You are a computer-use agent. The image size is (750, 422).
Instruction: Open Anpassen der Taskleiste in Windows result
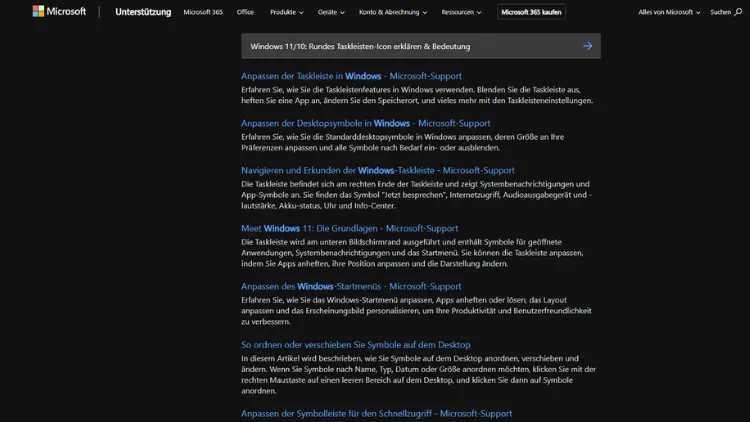click(351, 76)
